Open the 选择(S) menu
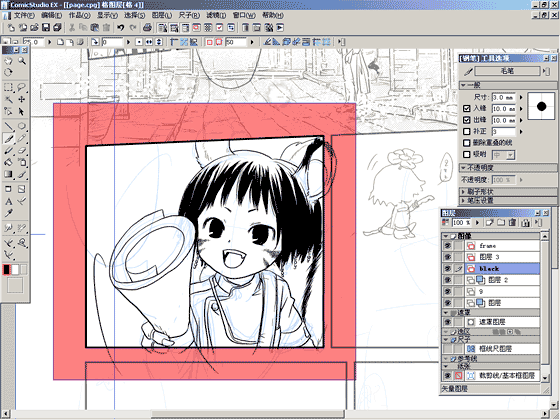The image size is (560, 420). tap(135, 15)
